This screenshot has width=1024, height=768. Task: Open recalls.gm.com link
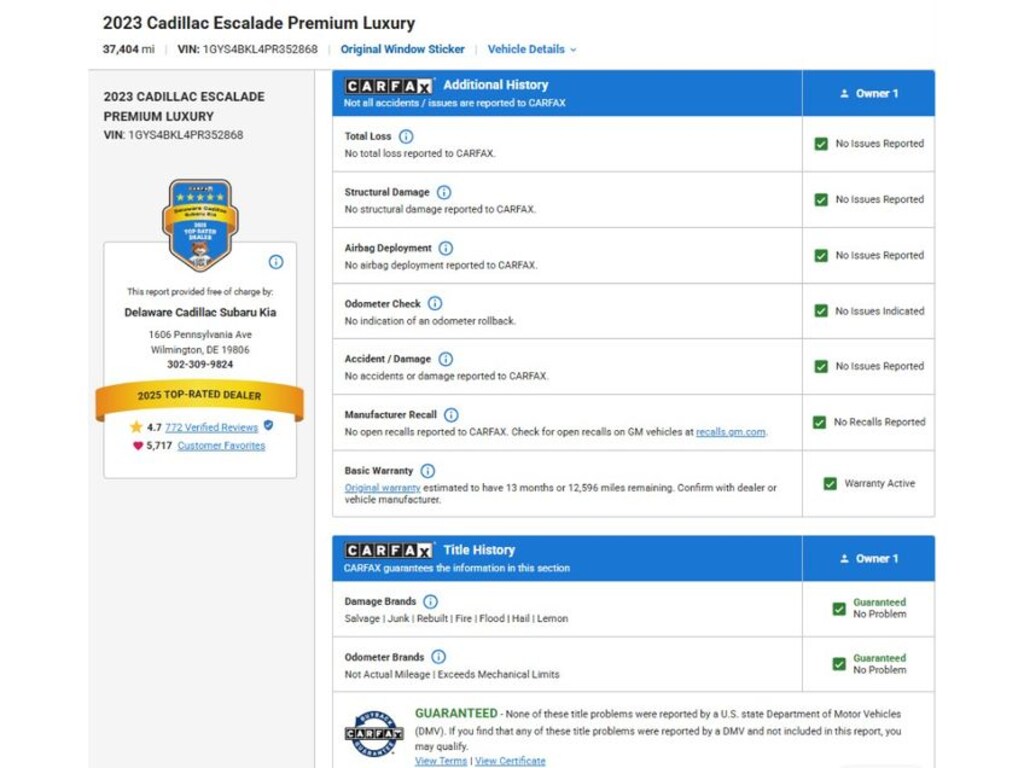(731, 432)
